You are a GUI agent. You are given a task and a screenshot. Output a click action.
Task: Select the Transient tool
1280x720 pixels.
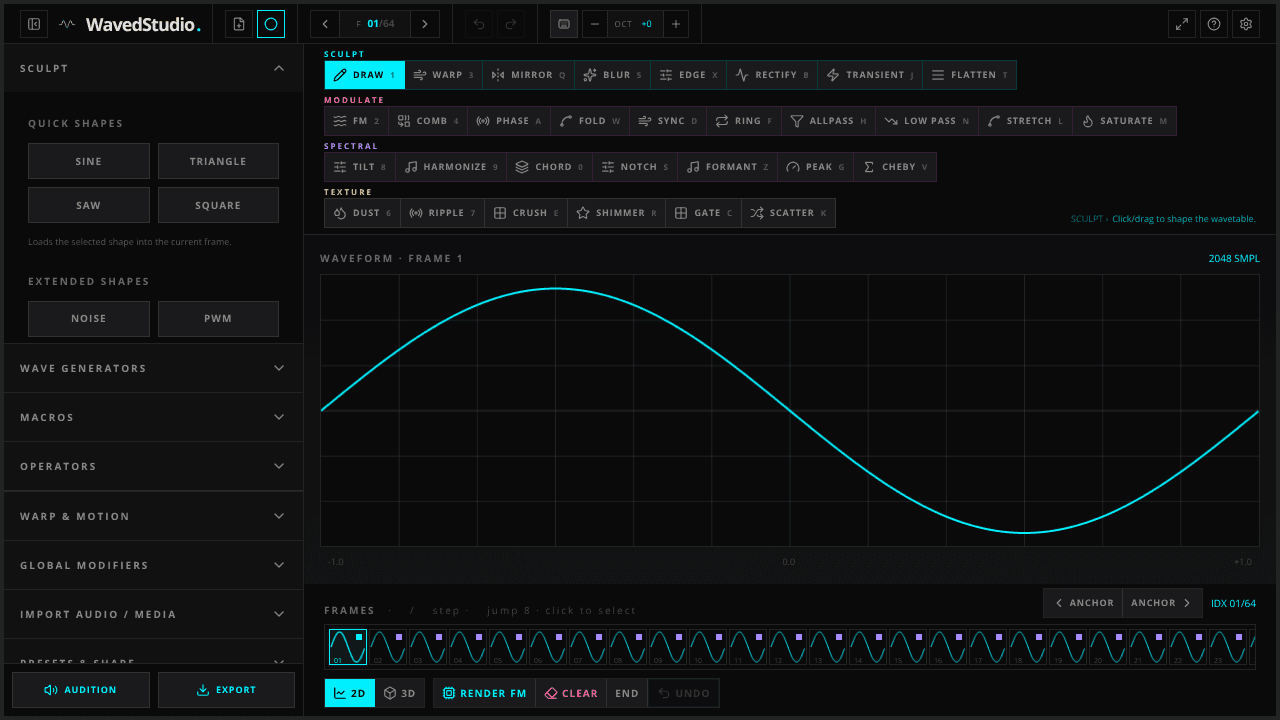[871, 75]
